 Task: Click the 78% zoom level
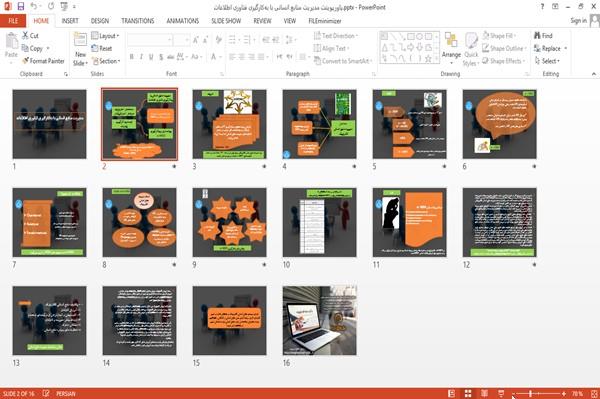[577, 393]
